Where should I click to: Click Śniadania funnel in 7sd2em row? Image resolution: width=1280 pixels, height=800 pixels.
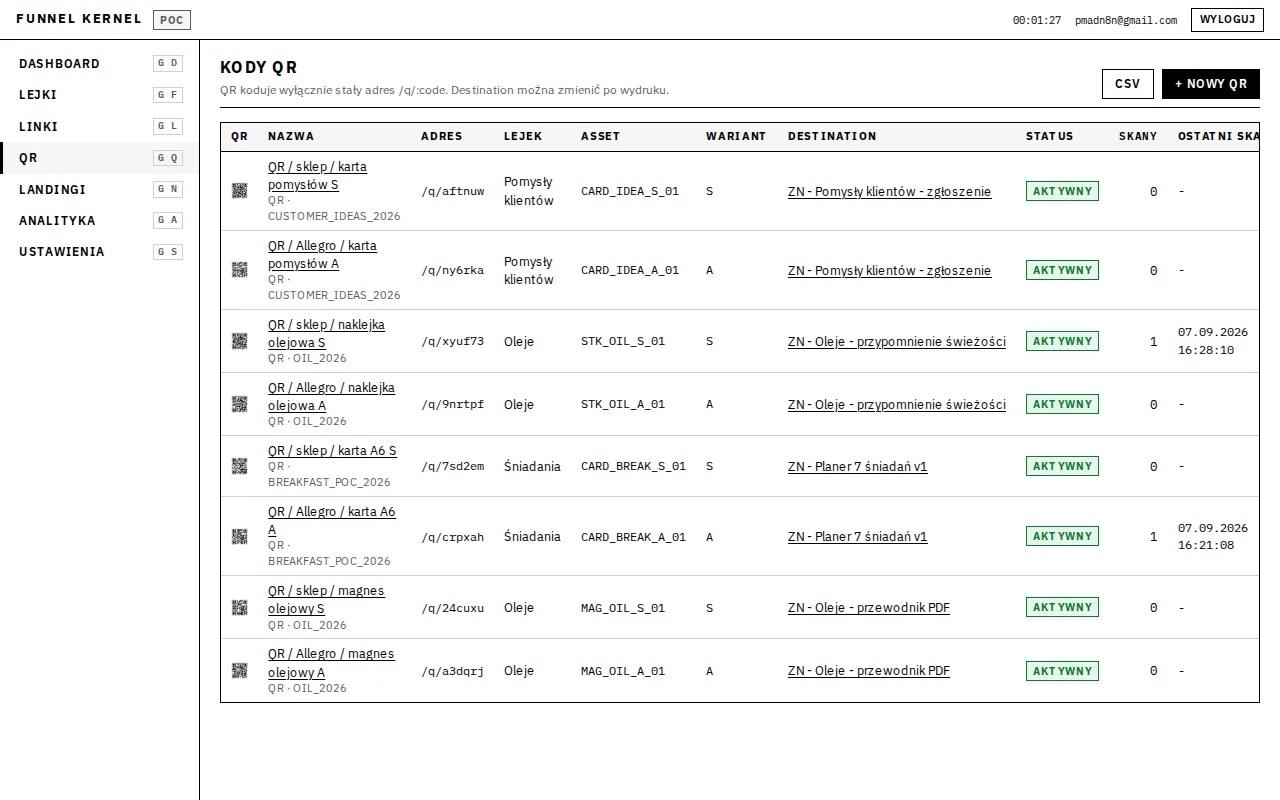[x=532, y=466]
